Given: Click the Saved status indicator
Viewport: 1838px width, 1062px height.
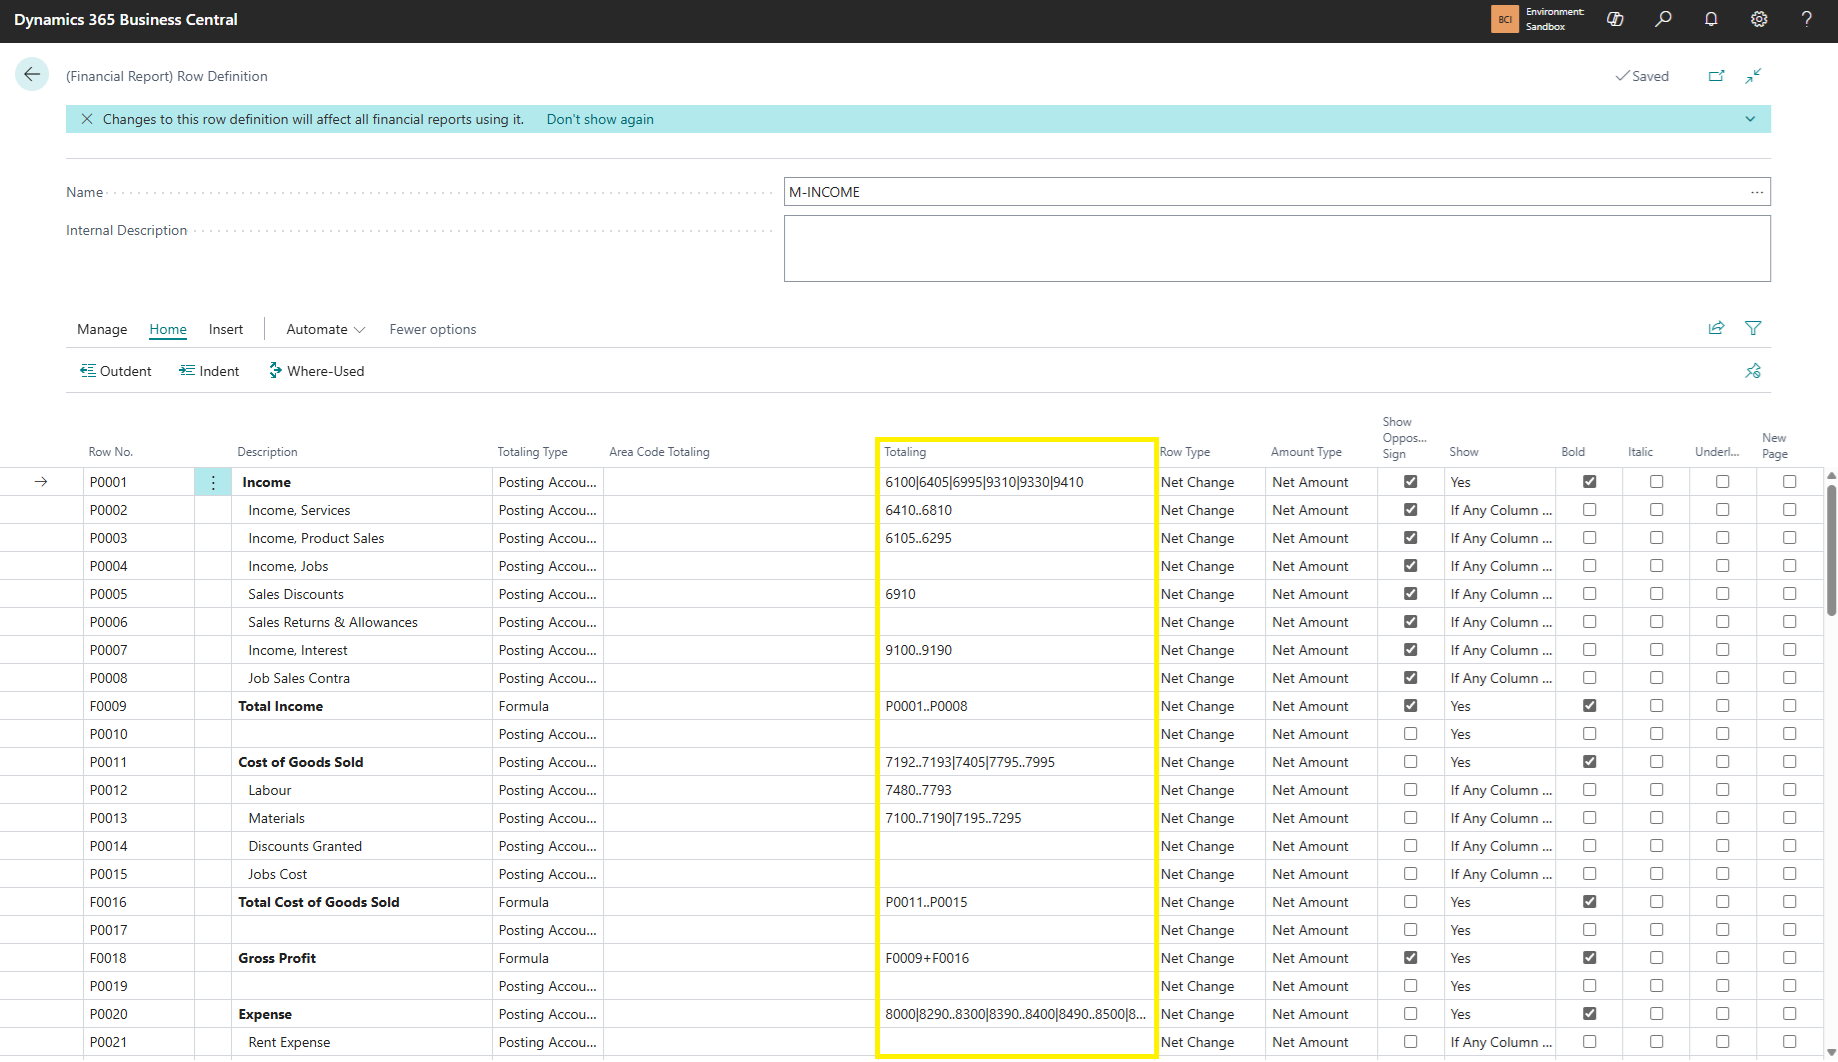Looking at the screenshot, I should tap(1642, 76).
